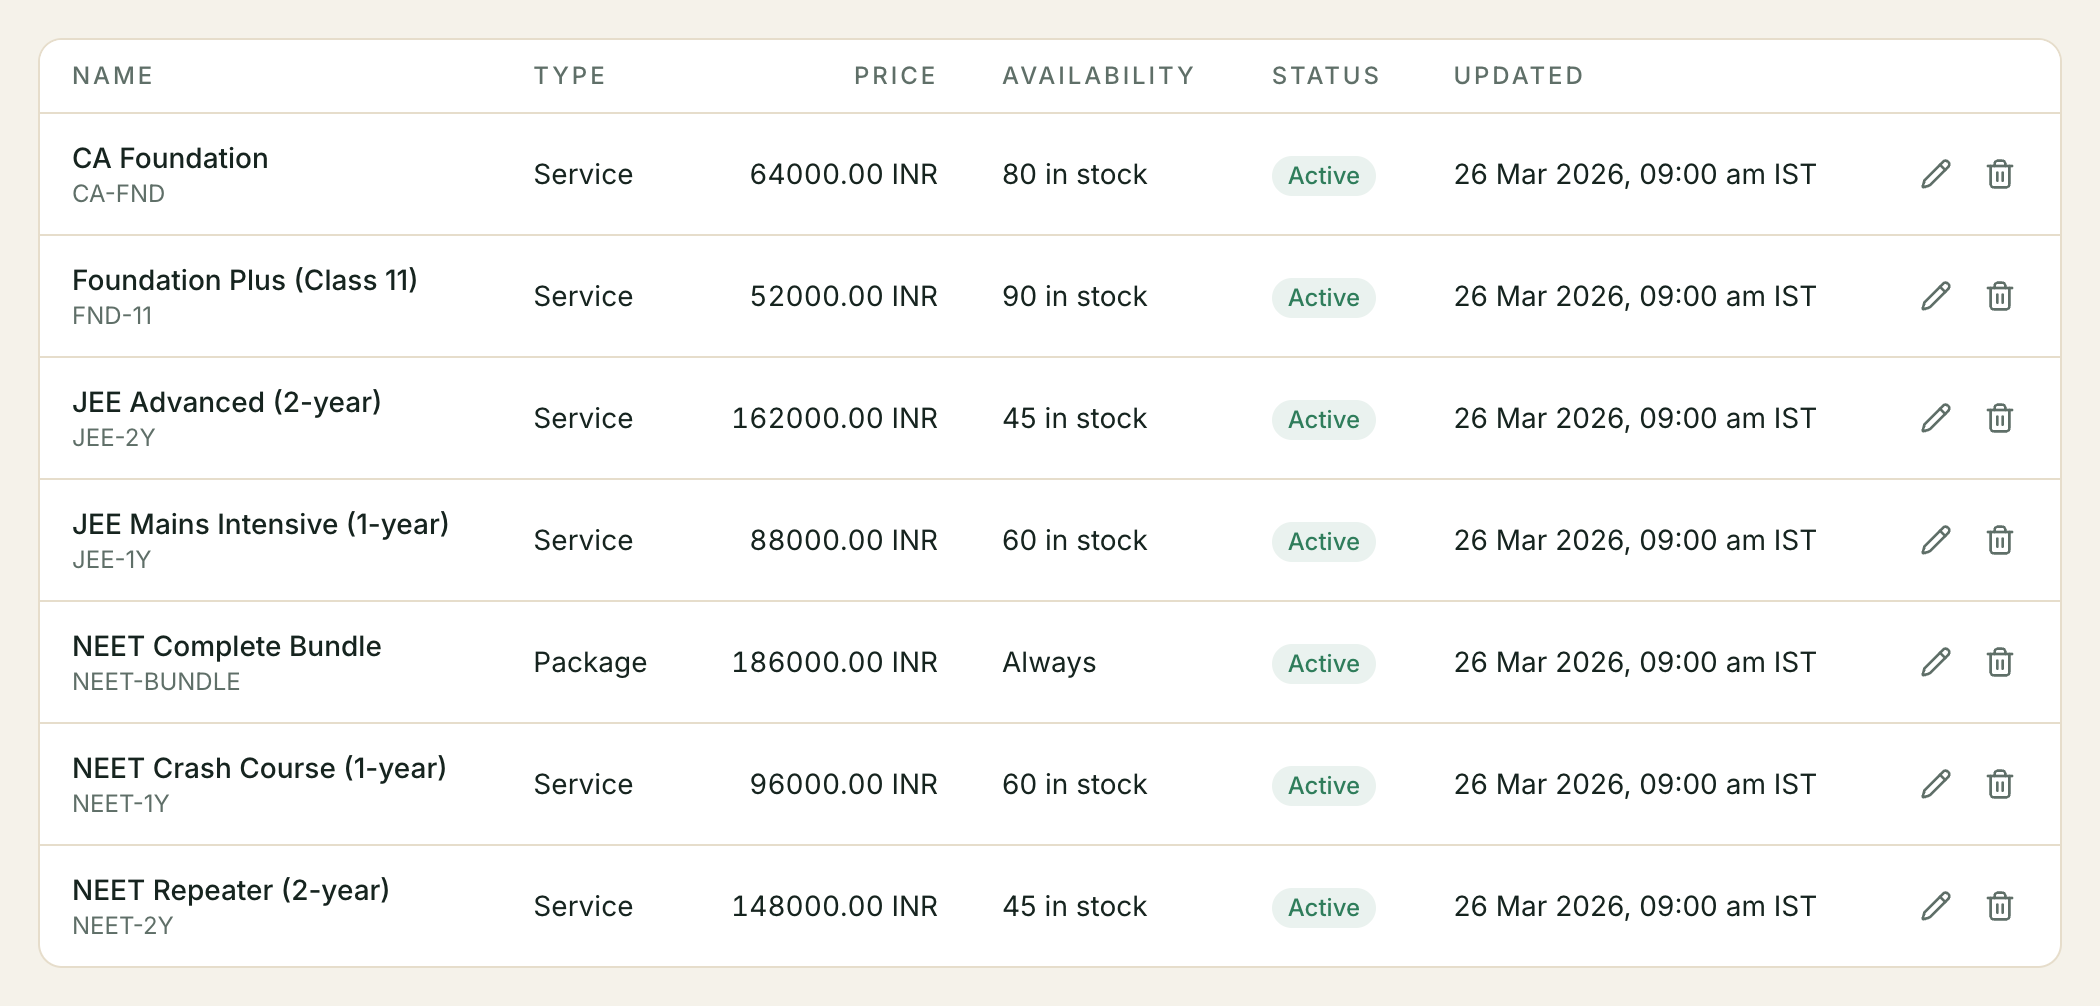Screen dimensions: 2100x1006
Task: Delete NEET Repeater (2-year) row
Action: [2000, 906]
